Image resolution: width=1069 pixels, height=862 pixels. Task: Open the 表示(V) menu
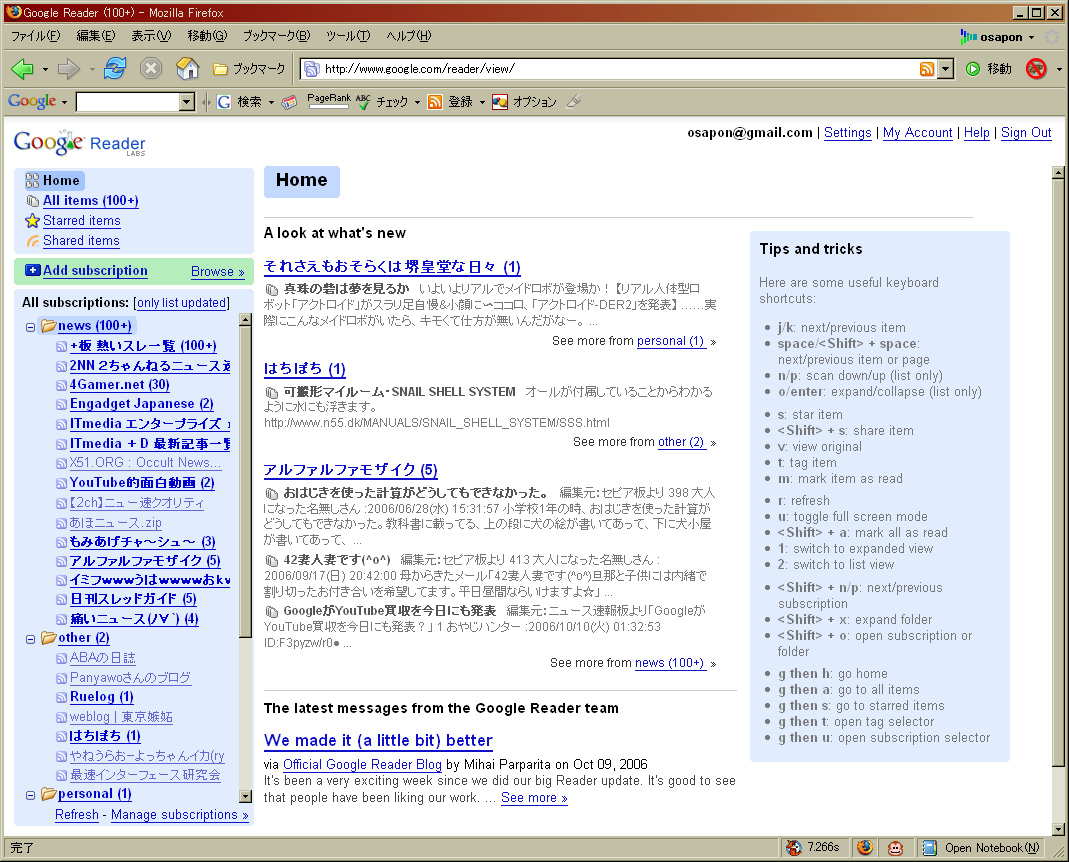(x=151, y=35)
